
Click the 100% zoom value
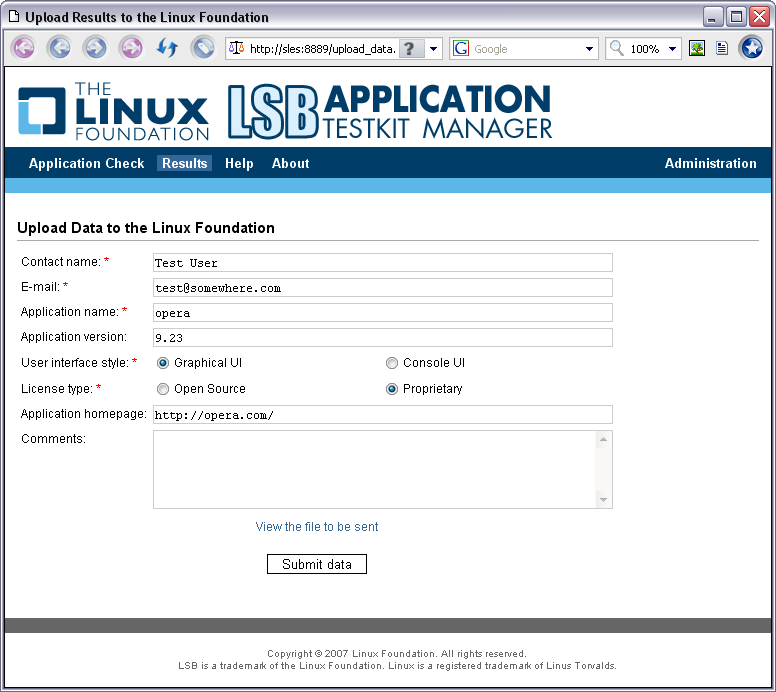[644, 49]
